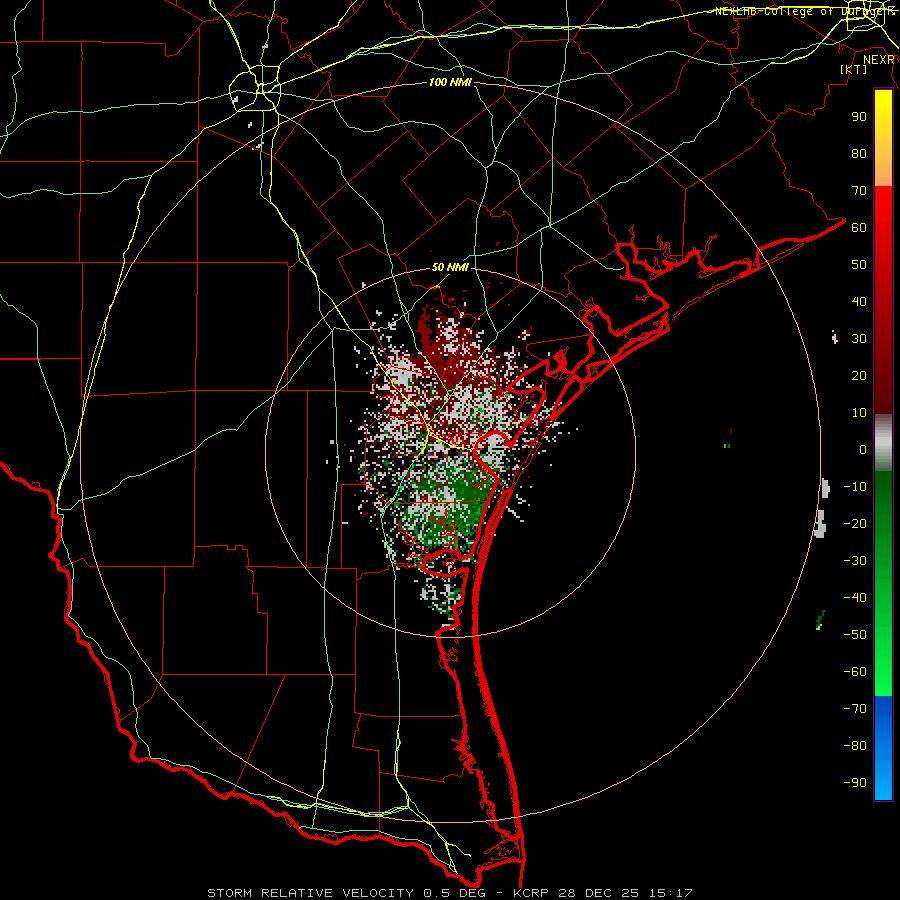This screenshot has height=900, width=900.
Task: Click the "70" value on the velocity scale
Action: click(x=859, y=191)
